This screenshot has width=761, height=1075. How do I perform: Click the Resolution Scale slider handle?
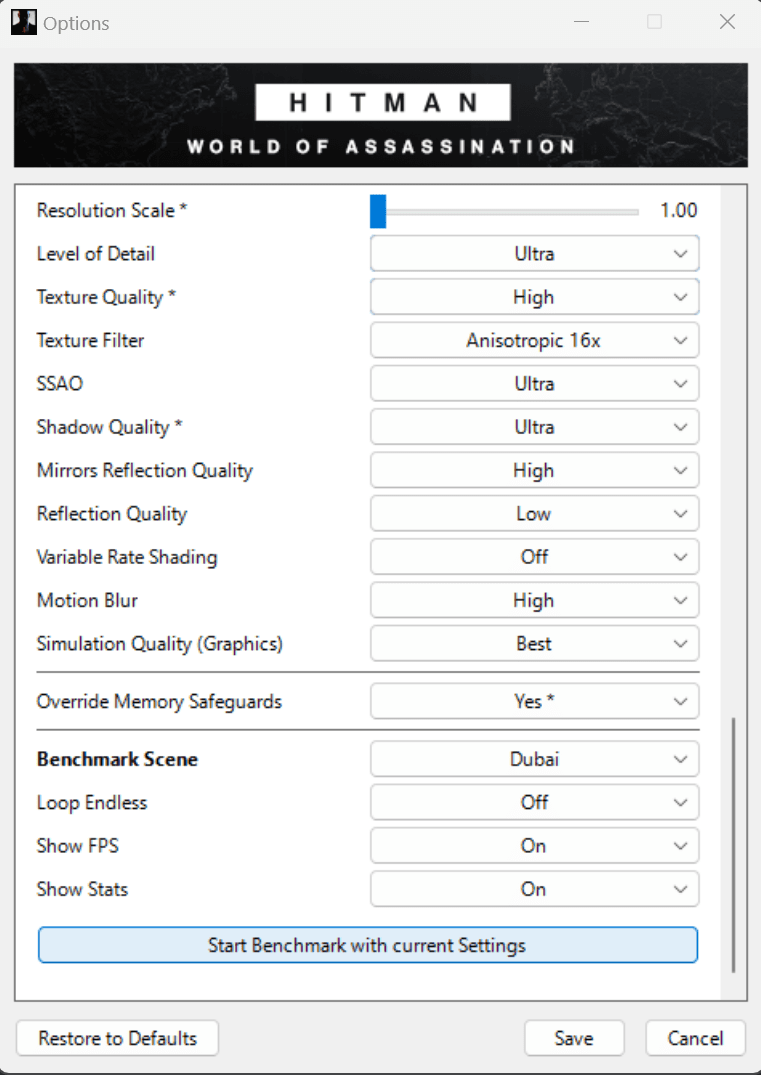pyautogui.click(x=378, y=211)
